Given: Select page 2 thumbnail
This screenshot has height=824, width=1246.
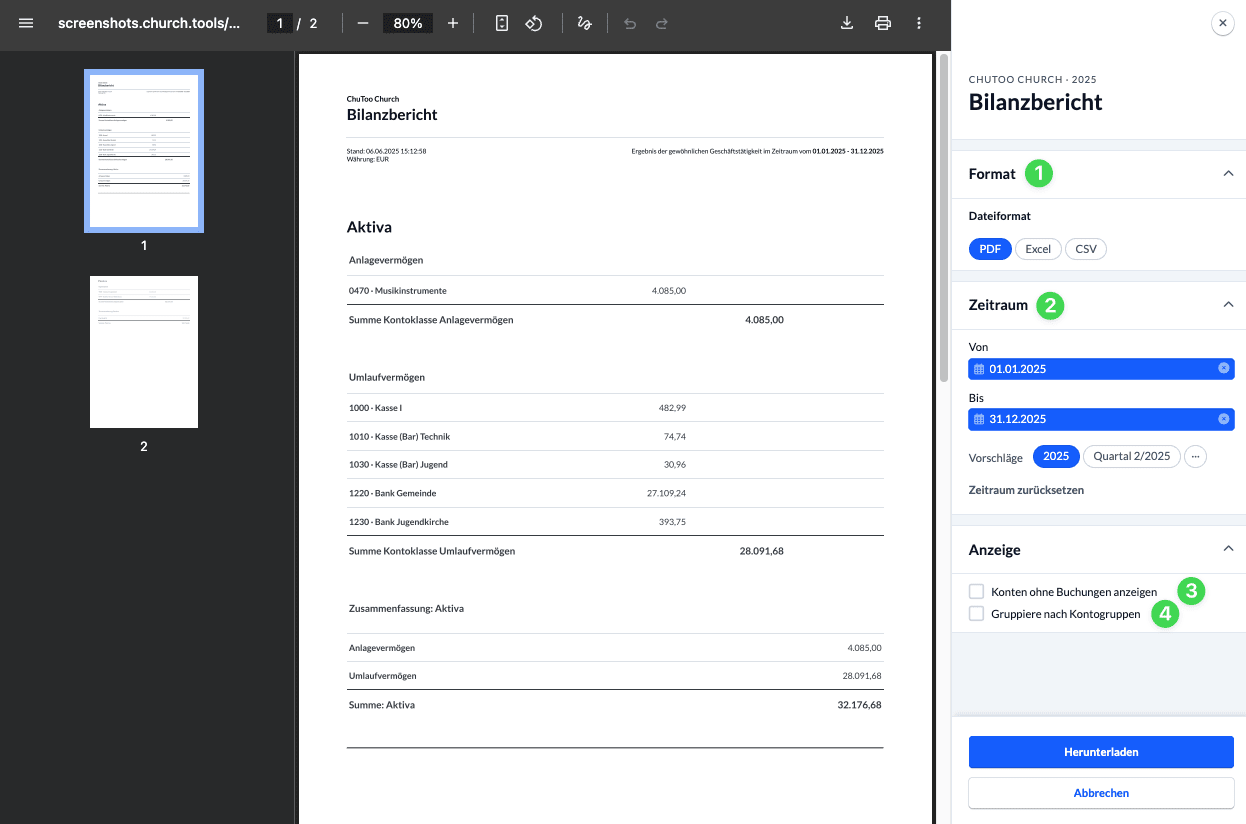Looking at the screenshot, I should pos(144,352).
